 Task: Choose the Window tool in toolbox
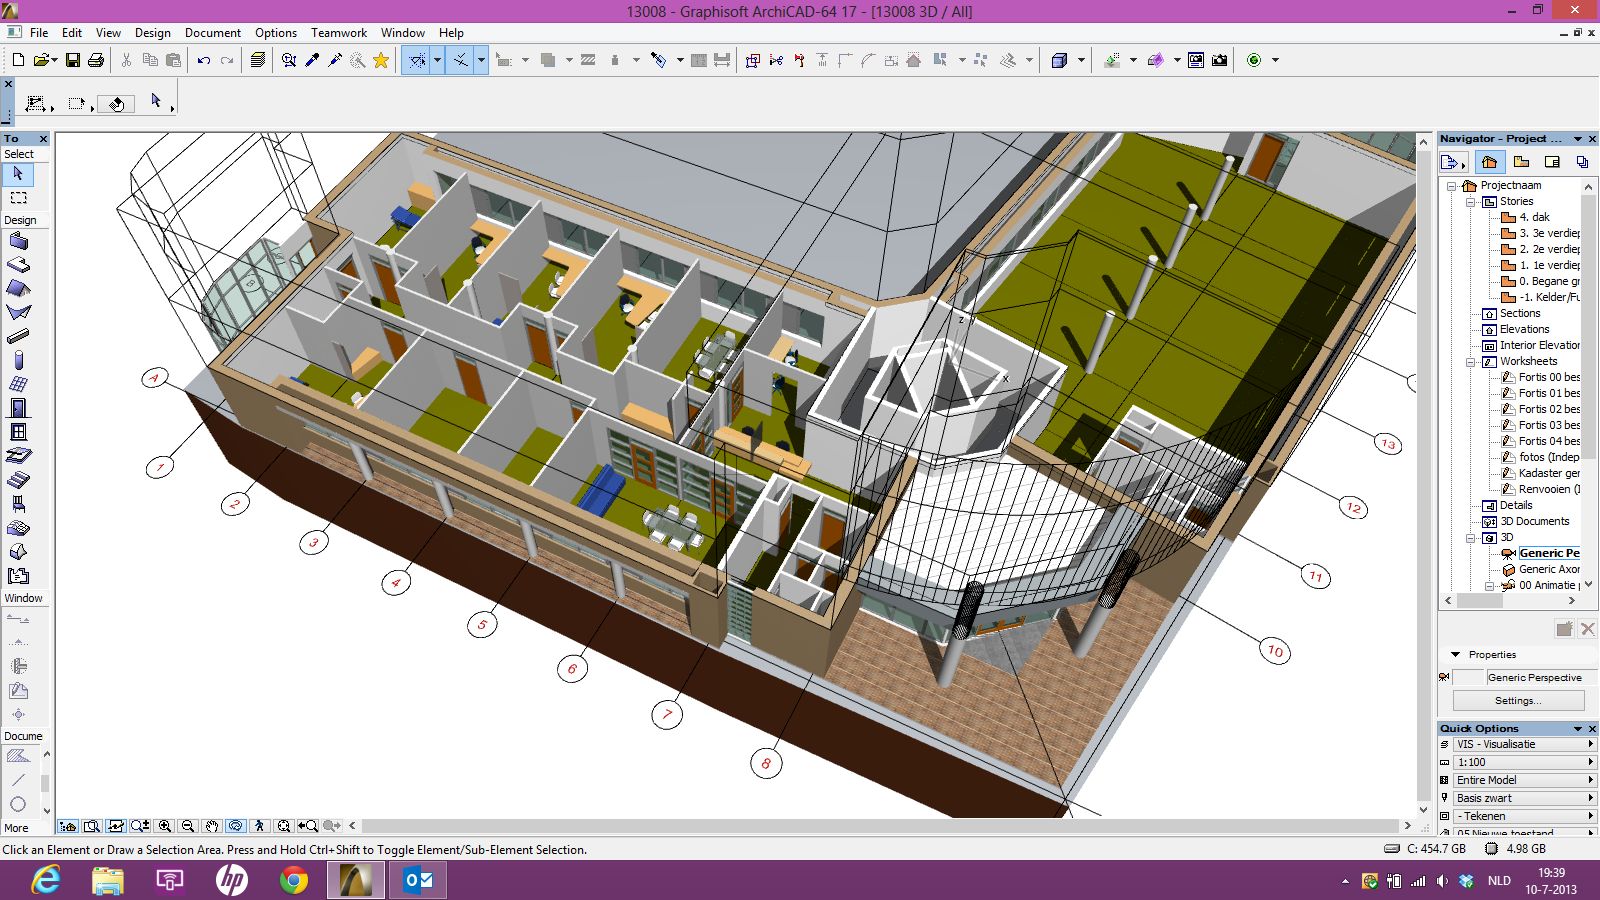(x=18, y=432)
